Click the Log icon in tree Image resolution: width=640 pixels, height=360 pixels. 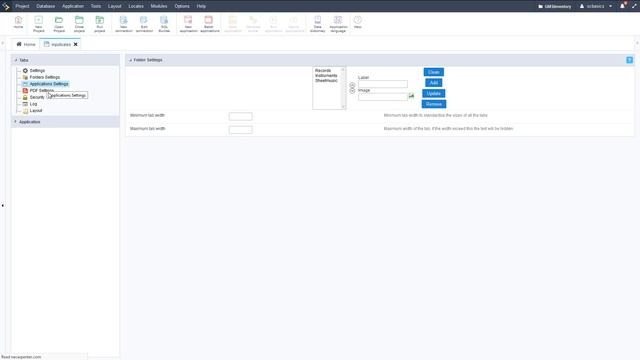[x=25, y=104]
